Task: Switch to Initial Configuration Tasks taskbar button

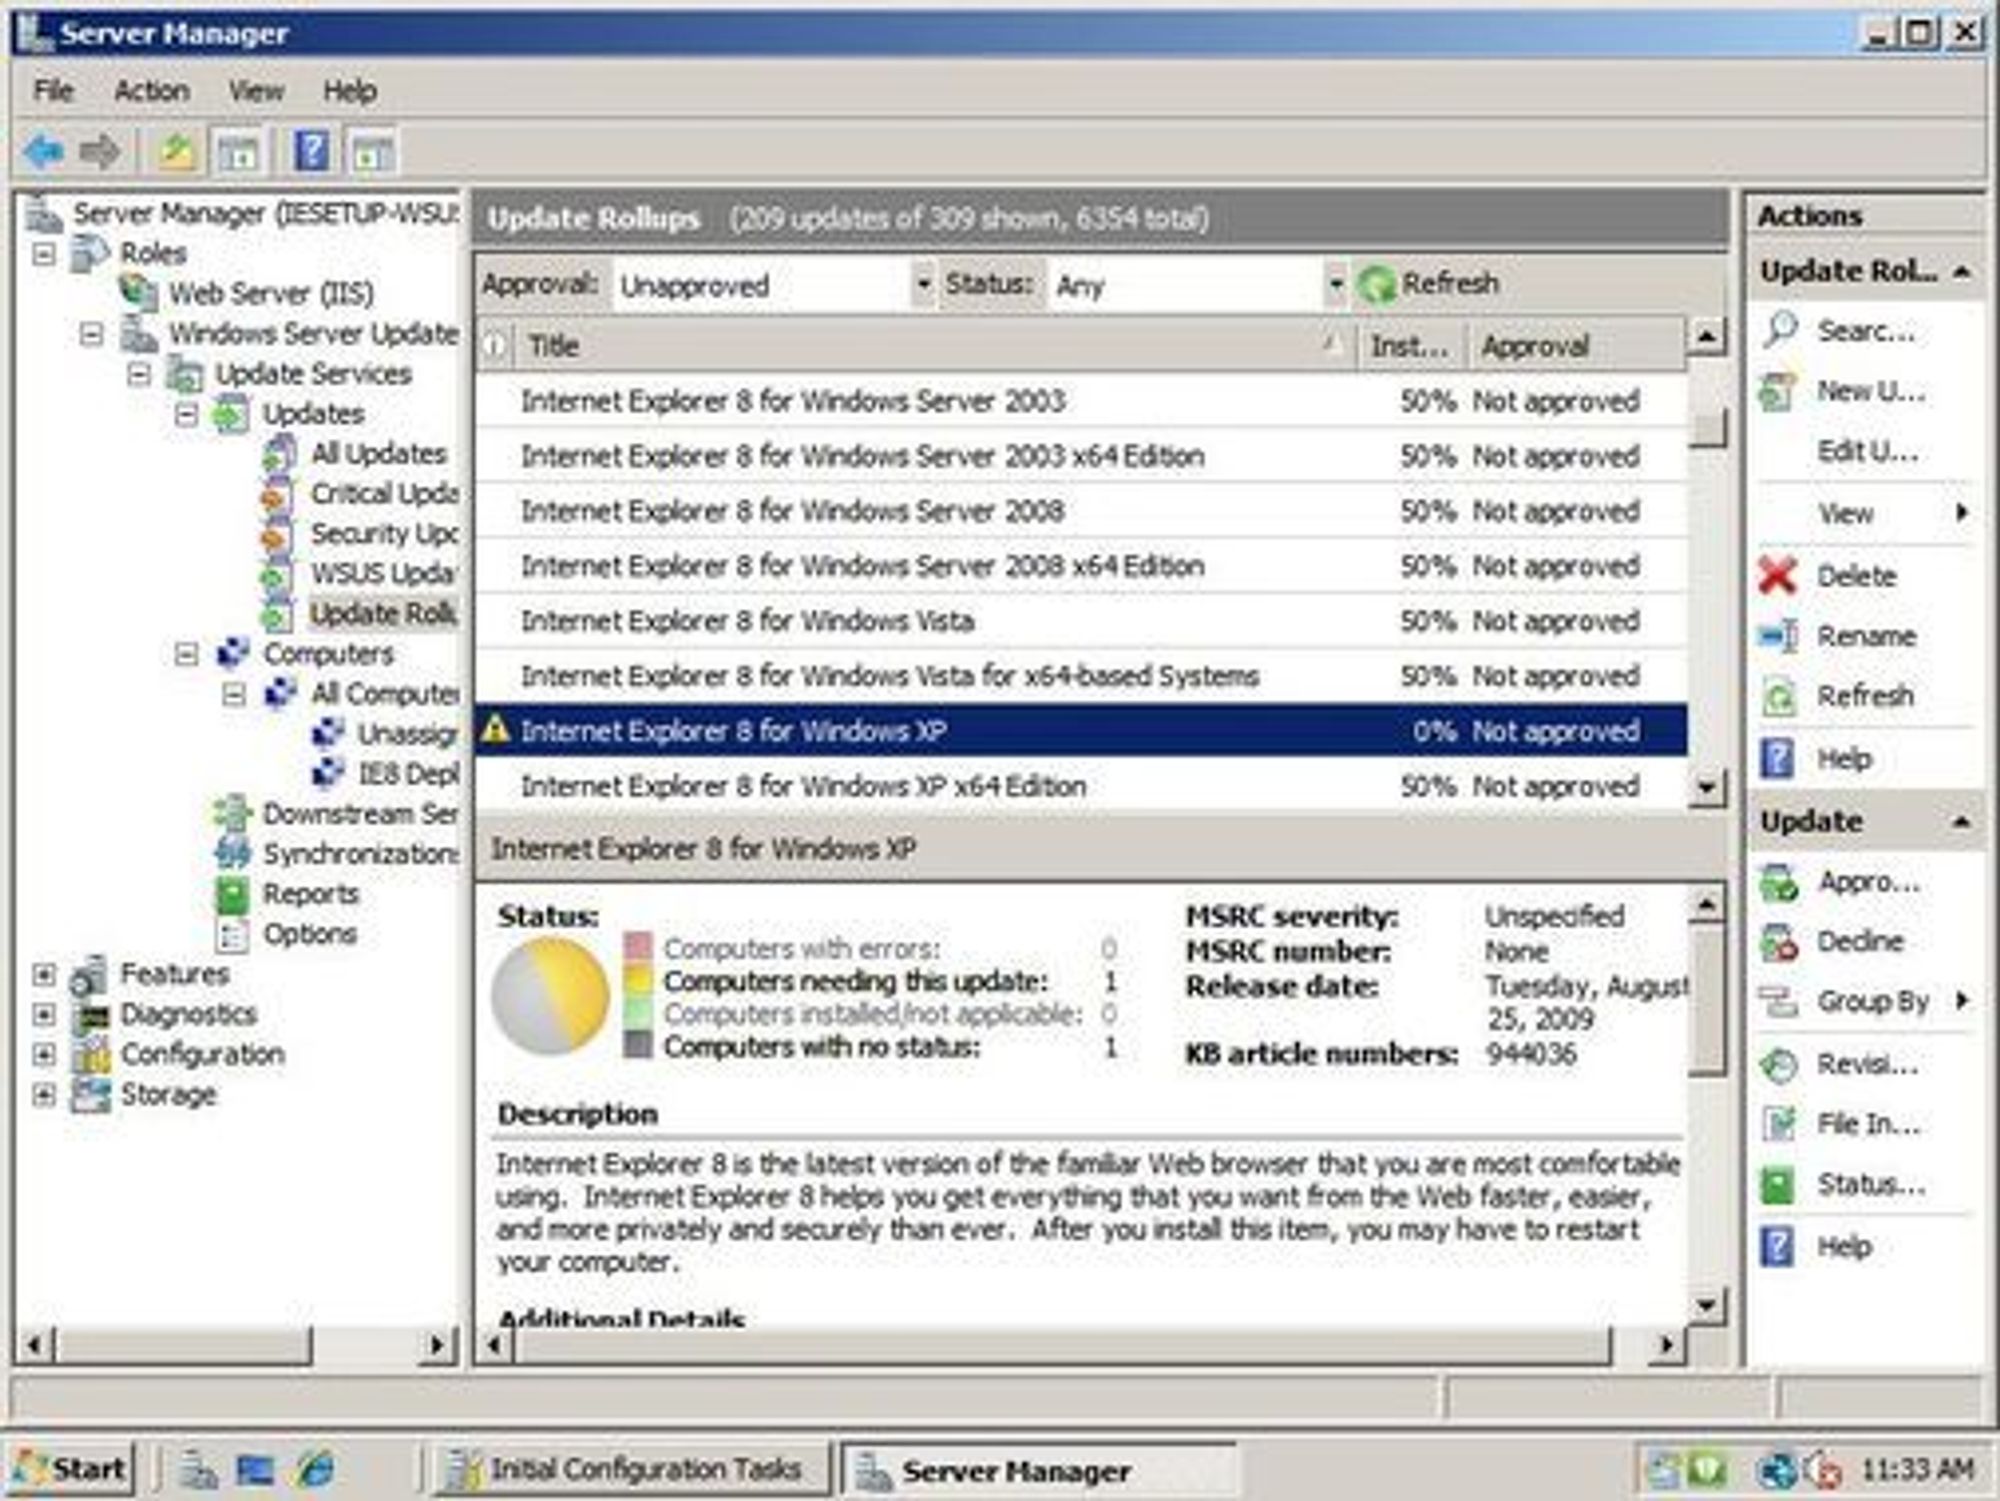Action: [632, 1469]
